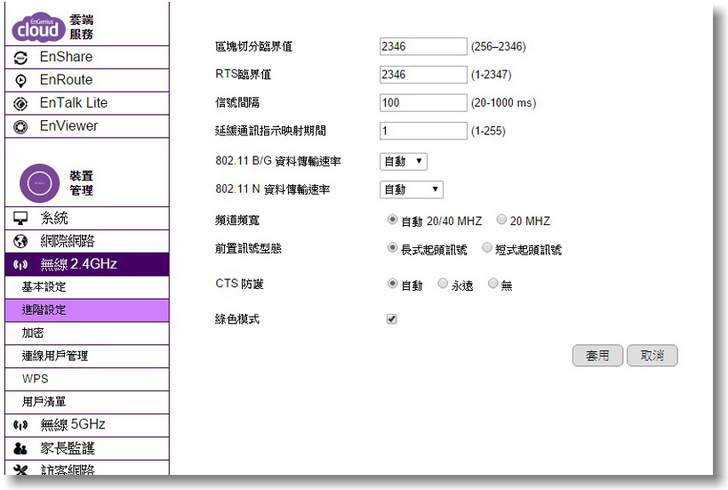Viewport: 728px width, 490px height.
Task: Click the EnGenius cloud logo icon
Action: tap(38, 28)
